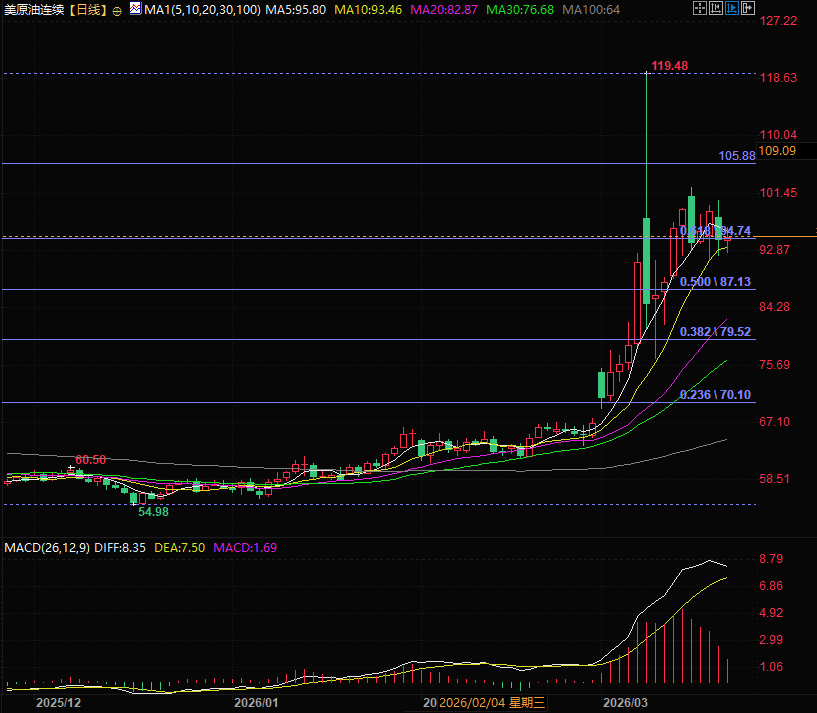This screenshot has width=817, height=713.
Task: Click the 60.50 price annotation
Action: [x=91, y=460]
